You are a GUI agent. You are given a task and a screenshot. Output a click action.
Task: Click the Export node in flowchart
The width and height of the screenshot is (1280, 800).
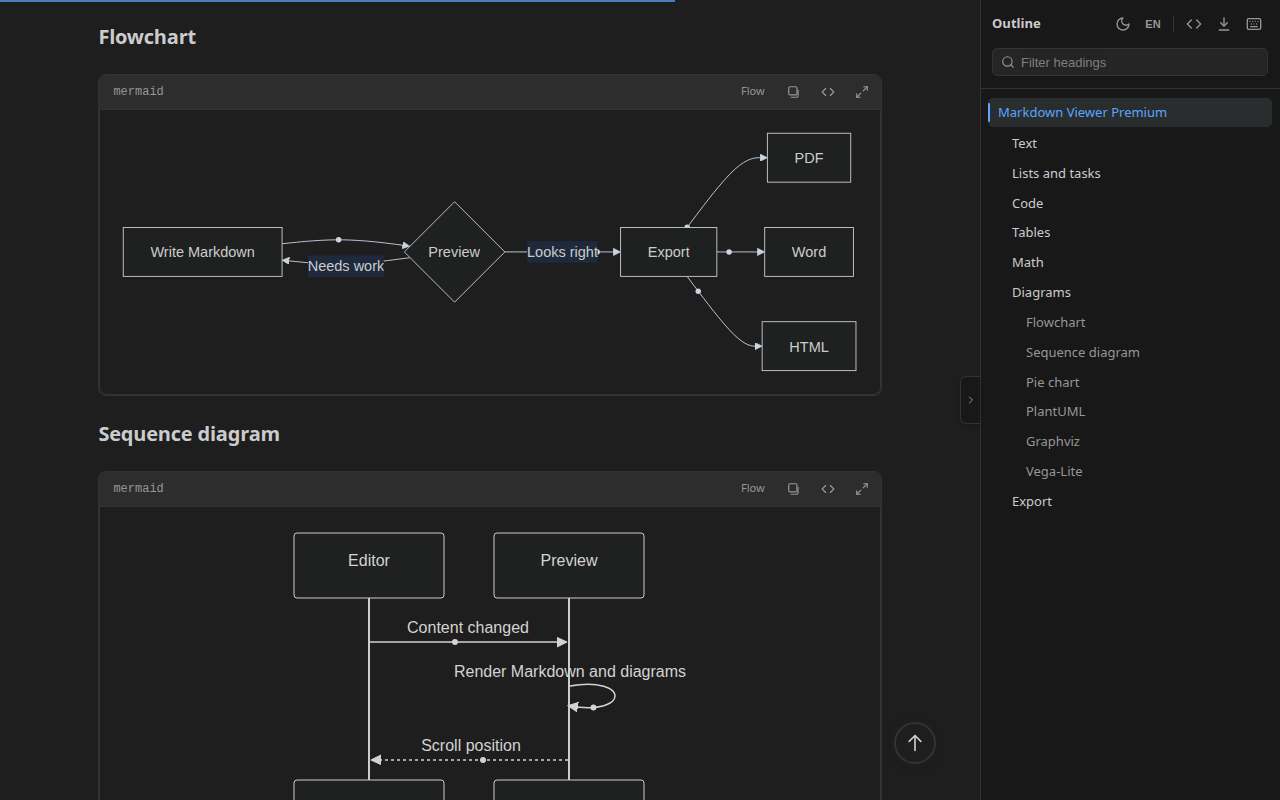coord(669,252)
